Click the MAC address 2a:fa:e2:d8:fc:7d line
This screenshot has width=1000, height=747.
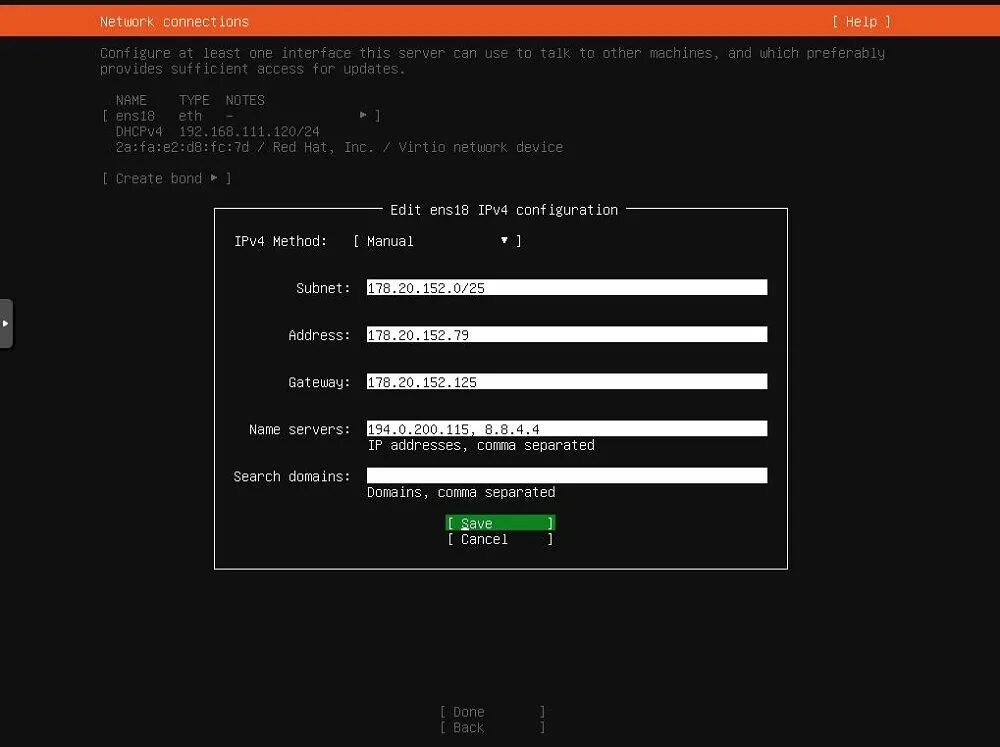[x=339, y=147]
